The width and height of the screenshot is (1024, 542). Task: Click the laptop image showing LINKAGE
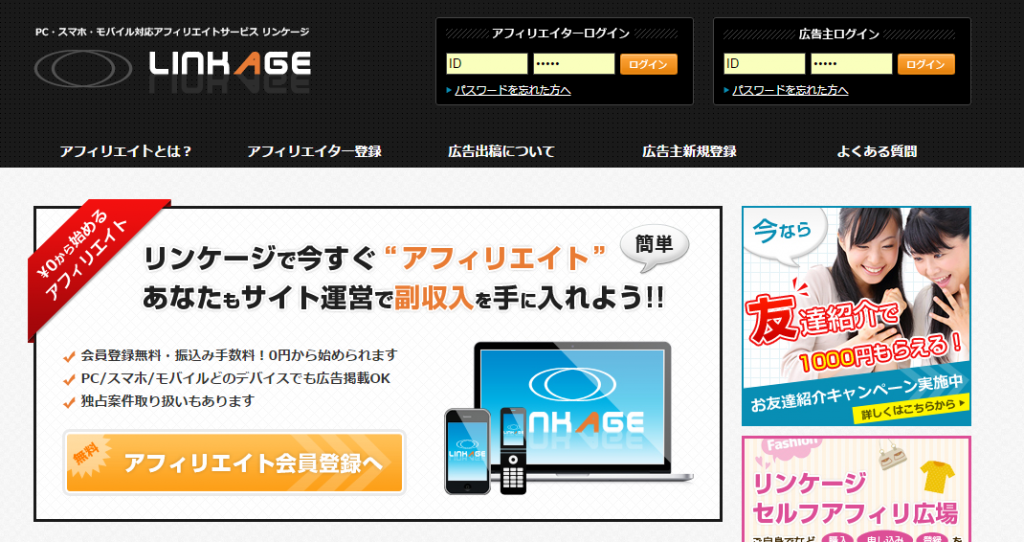pos(581,411)
